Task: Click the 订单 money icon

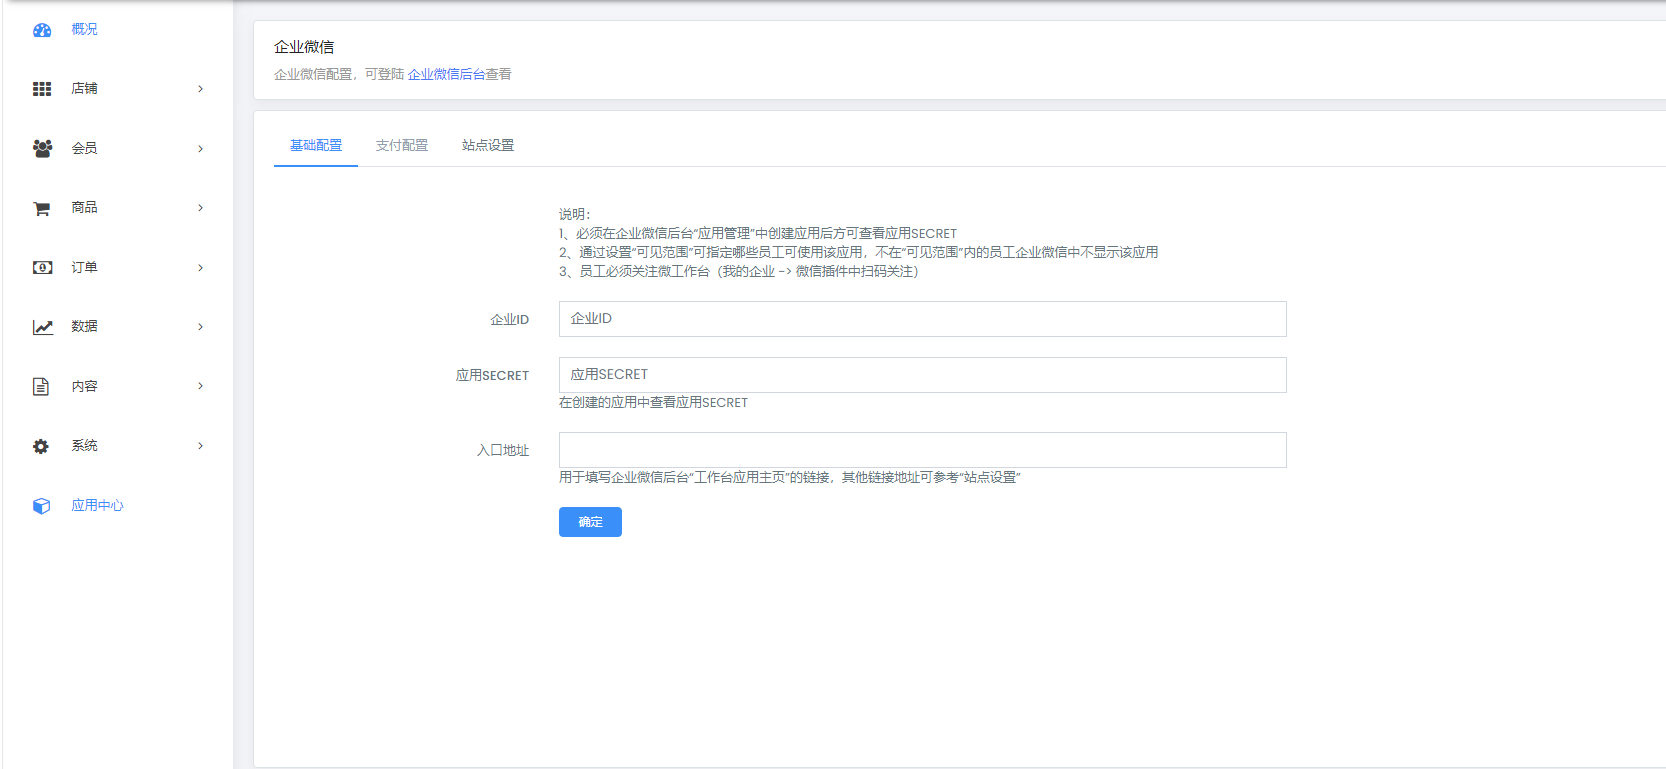Action: point(42,267)
